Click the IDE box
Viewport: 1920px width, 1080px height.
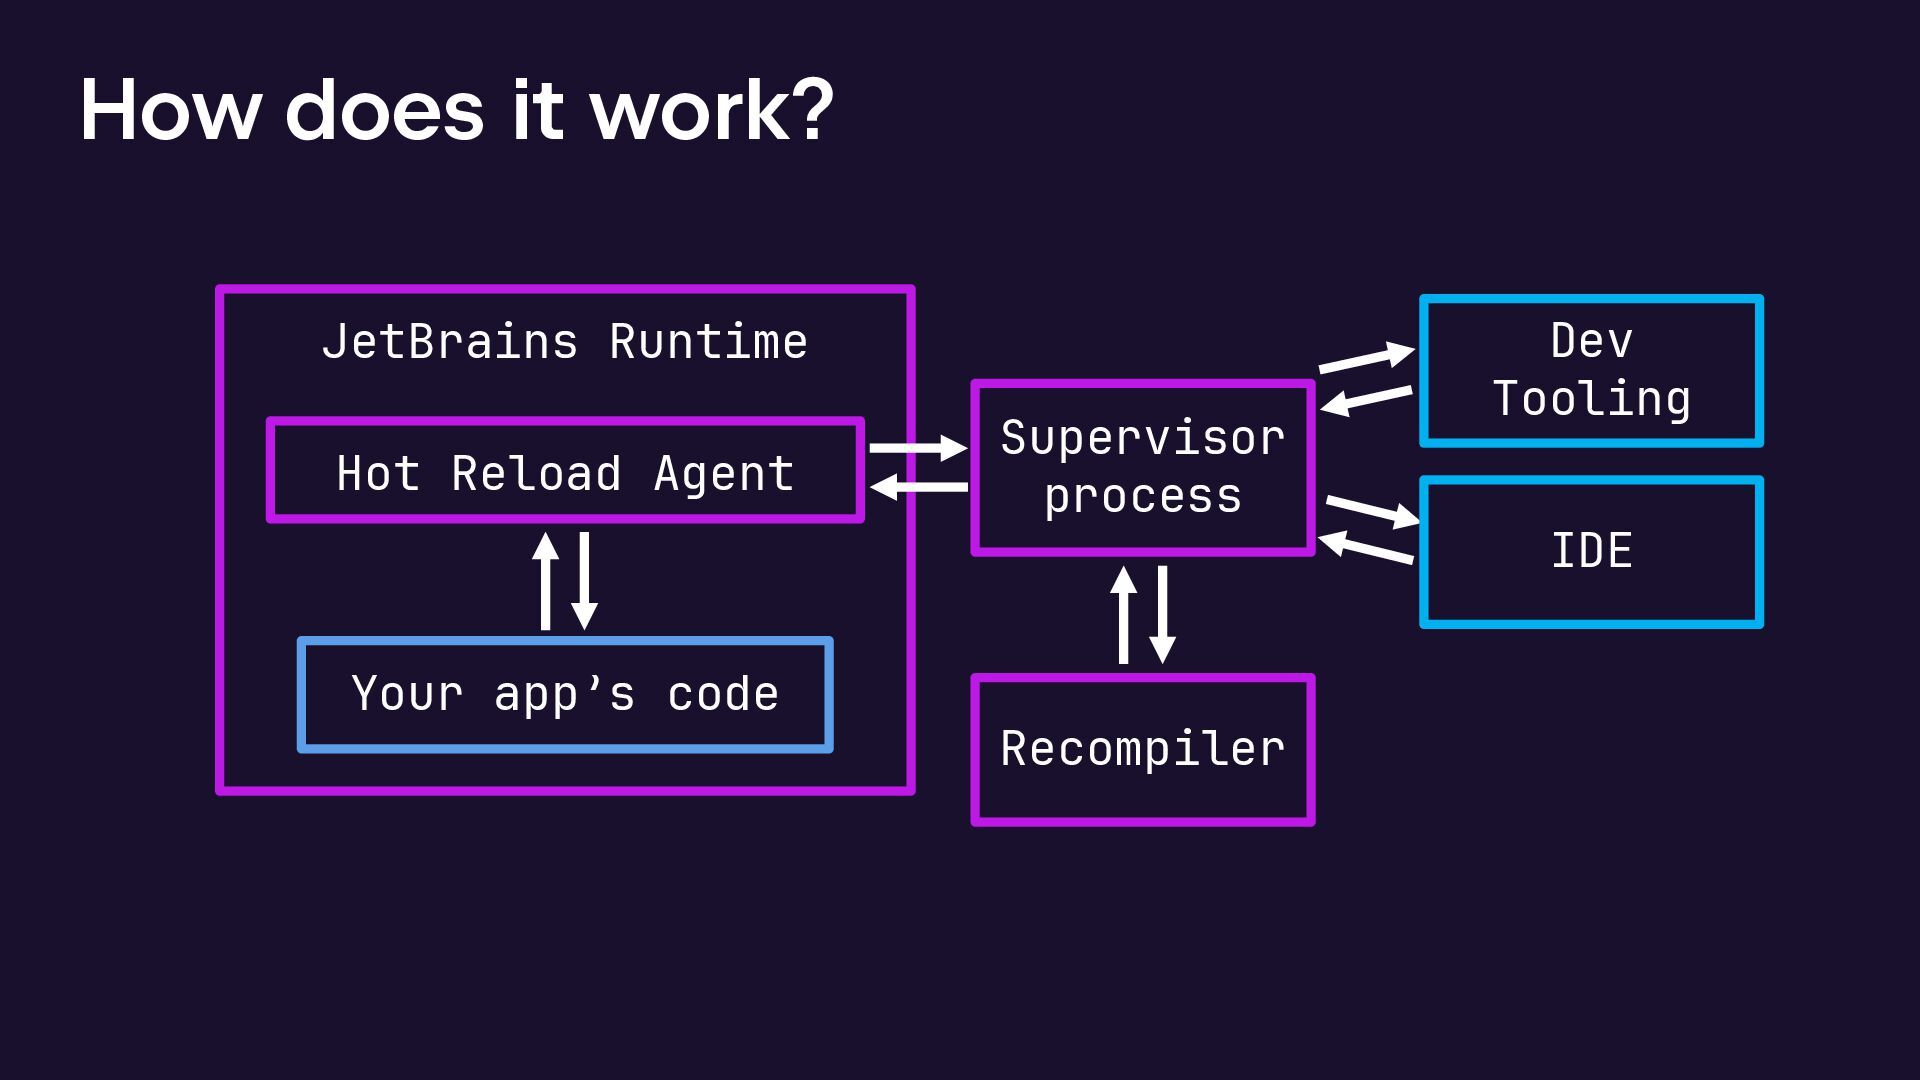[1591, 552]
